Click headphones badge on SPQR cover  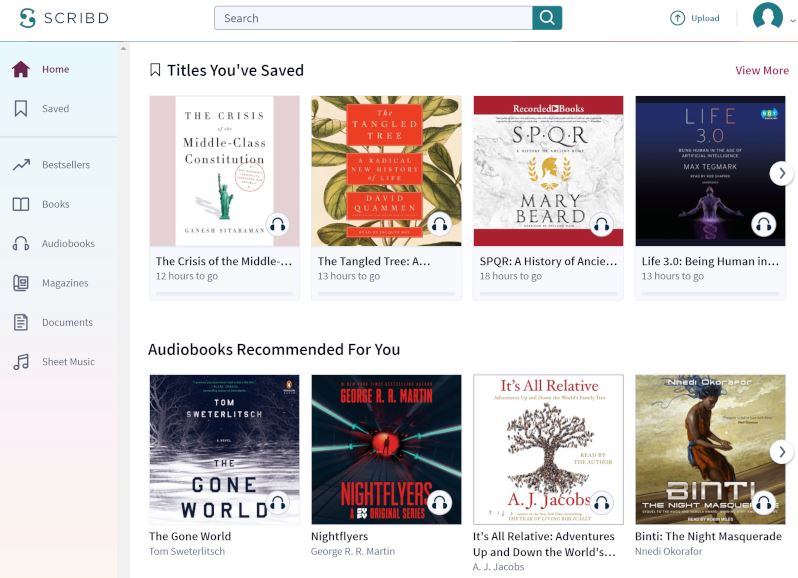602,224
